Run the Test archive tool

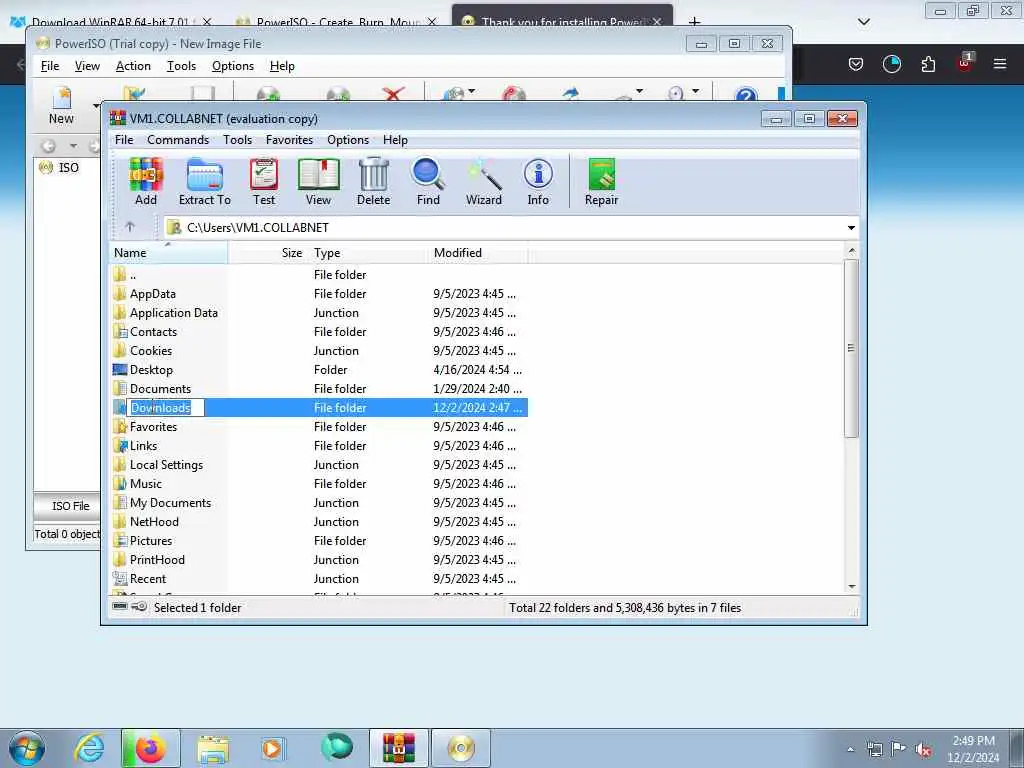click(264, 182)
